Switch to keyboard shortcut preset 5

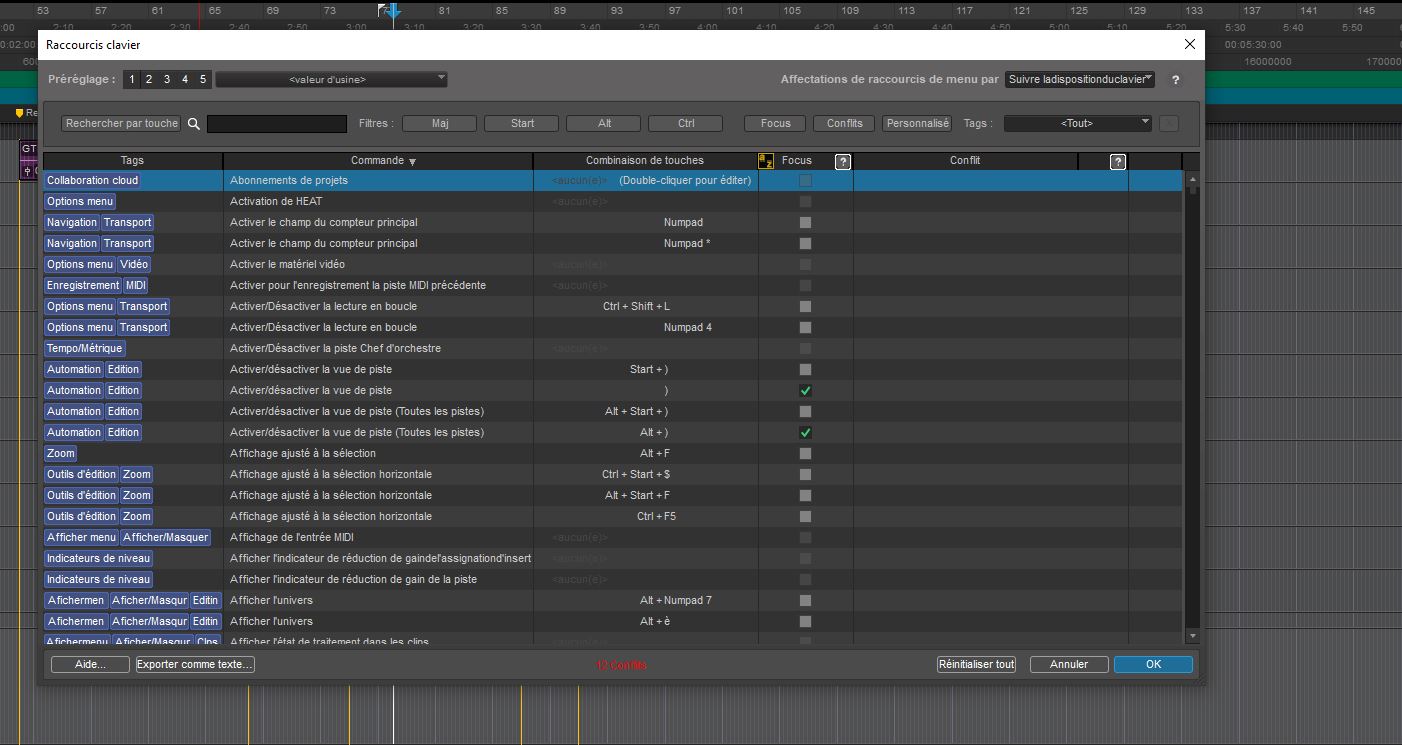(202, 78)
